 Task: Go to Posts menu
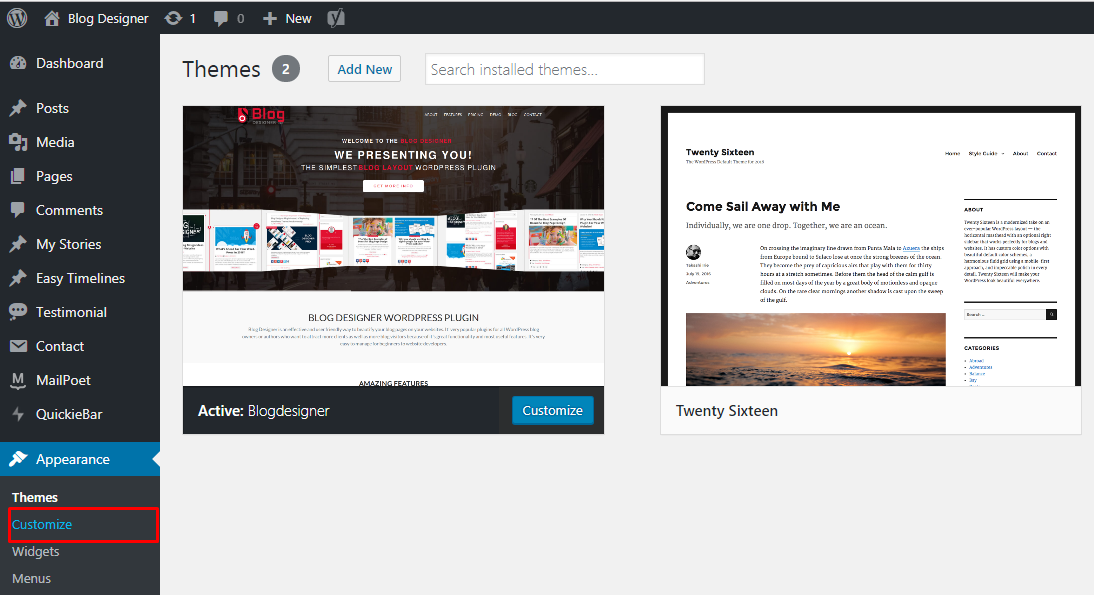point(52,108)
